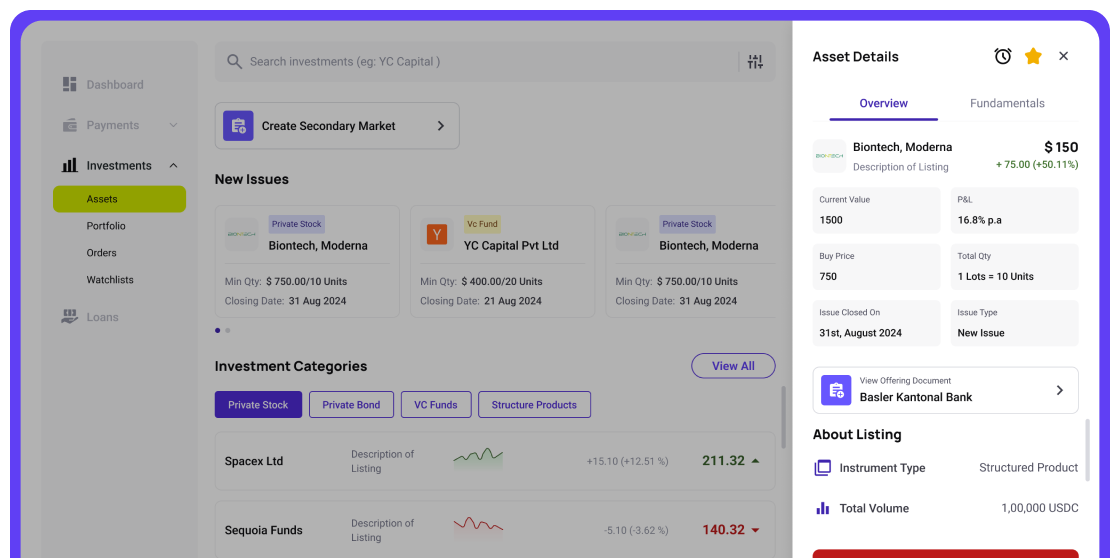Click the Vc Fund tag
This screenshot has height=558, width=1120.
pos(482,224)
